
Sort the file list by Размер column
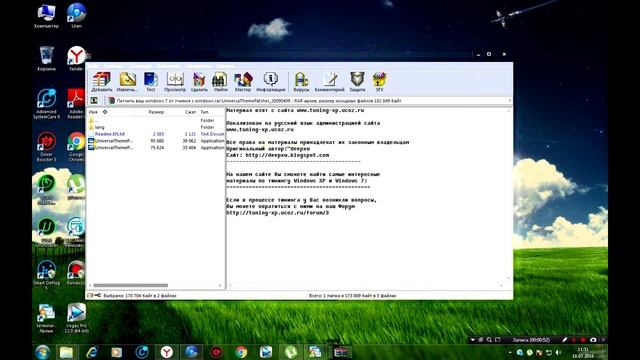pos(156,112)
